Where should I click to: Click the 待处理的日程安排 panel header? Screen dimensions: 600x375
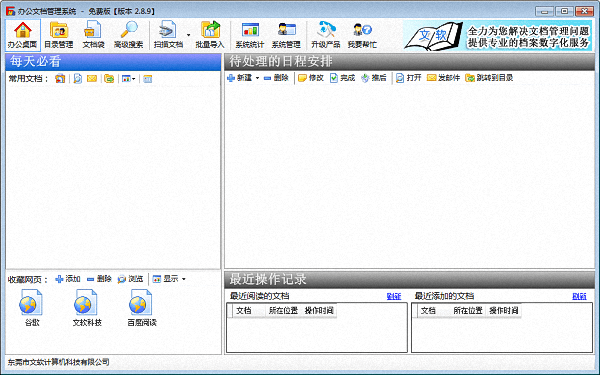pos(409,62)
